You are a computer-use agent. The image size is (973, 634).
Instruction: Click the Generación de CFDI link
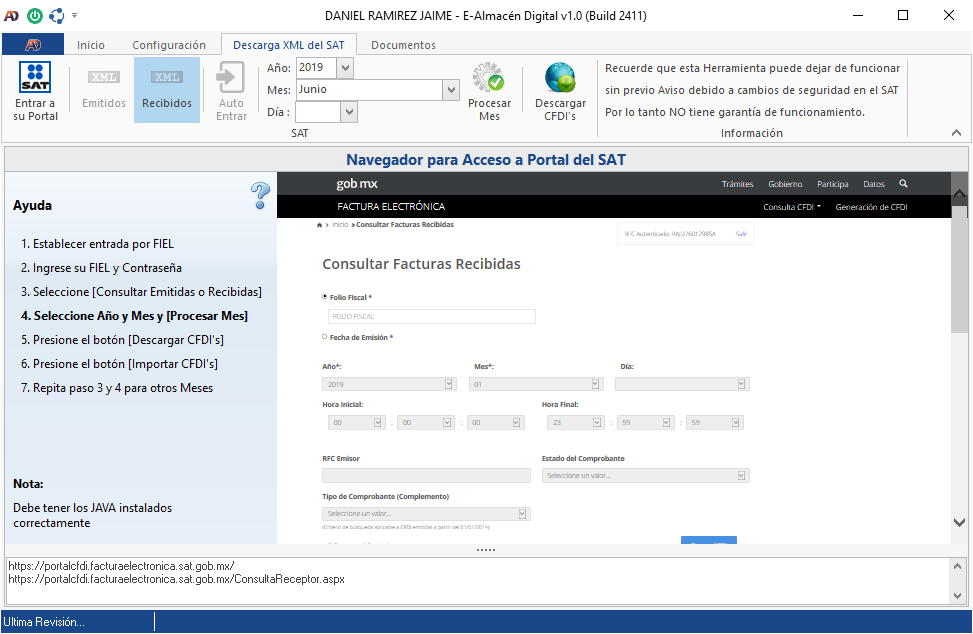871,207
